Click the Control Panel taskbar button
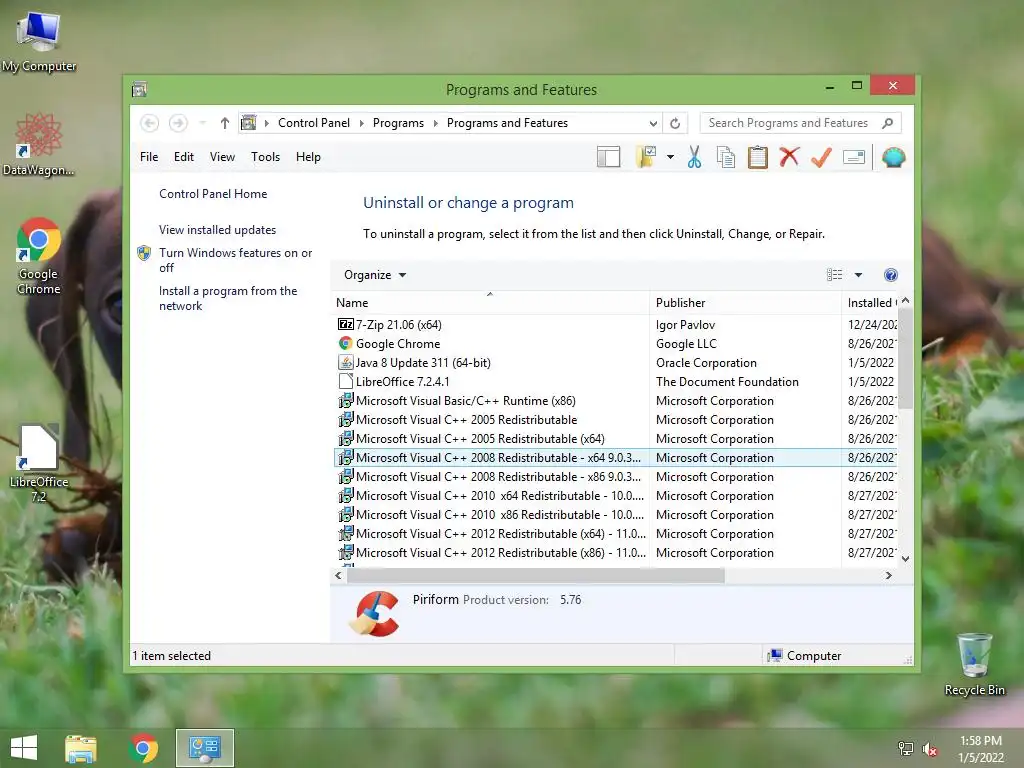 coord(204,748)
